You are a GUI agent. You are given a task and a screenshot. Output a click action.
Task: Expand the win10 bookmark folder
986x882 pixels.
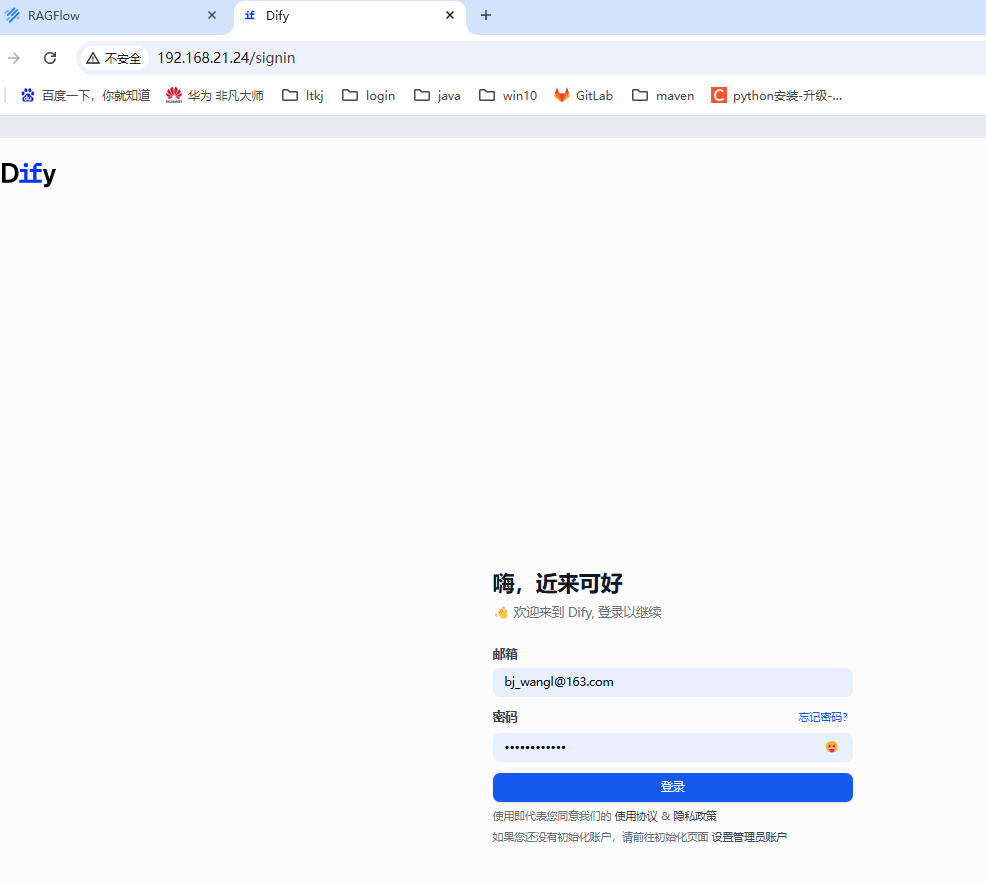[507, 95]
